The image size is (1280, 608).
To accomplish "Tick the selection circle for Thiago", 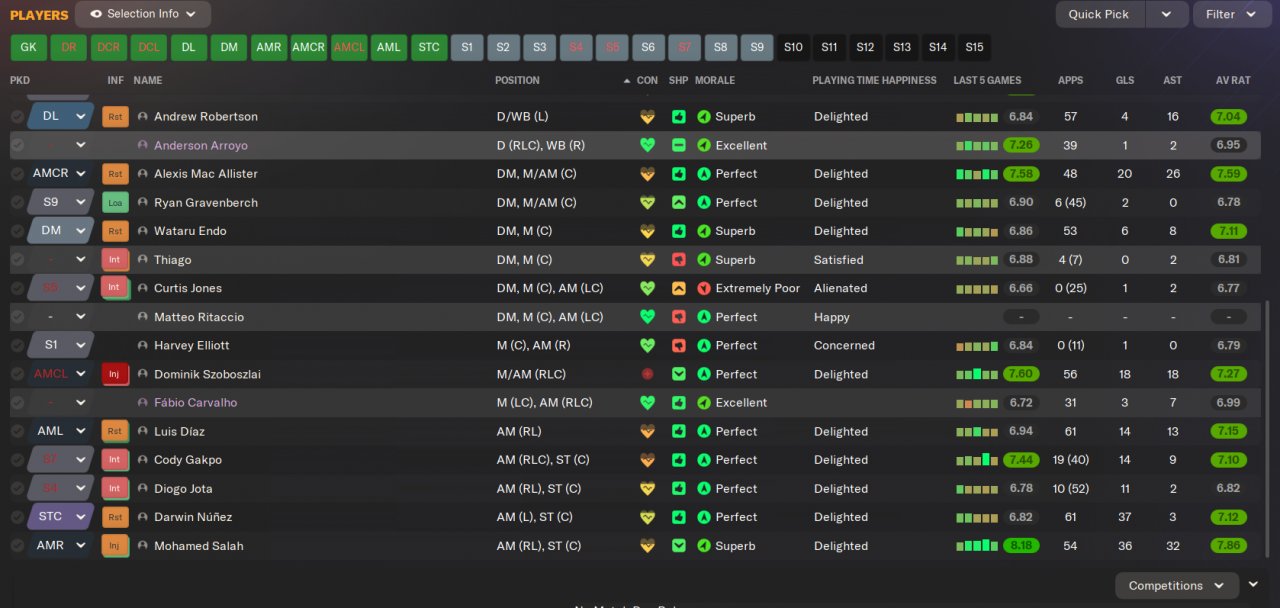I will (x=17, y=260).
